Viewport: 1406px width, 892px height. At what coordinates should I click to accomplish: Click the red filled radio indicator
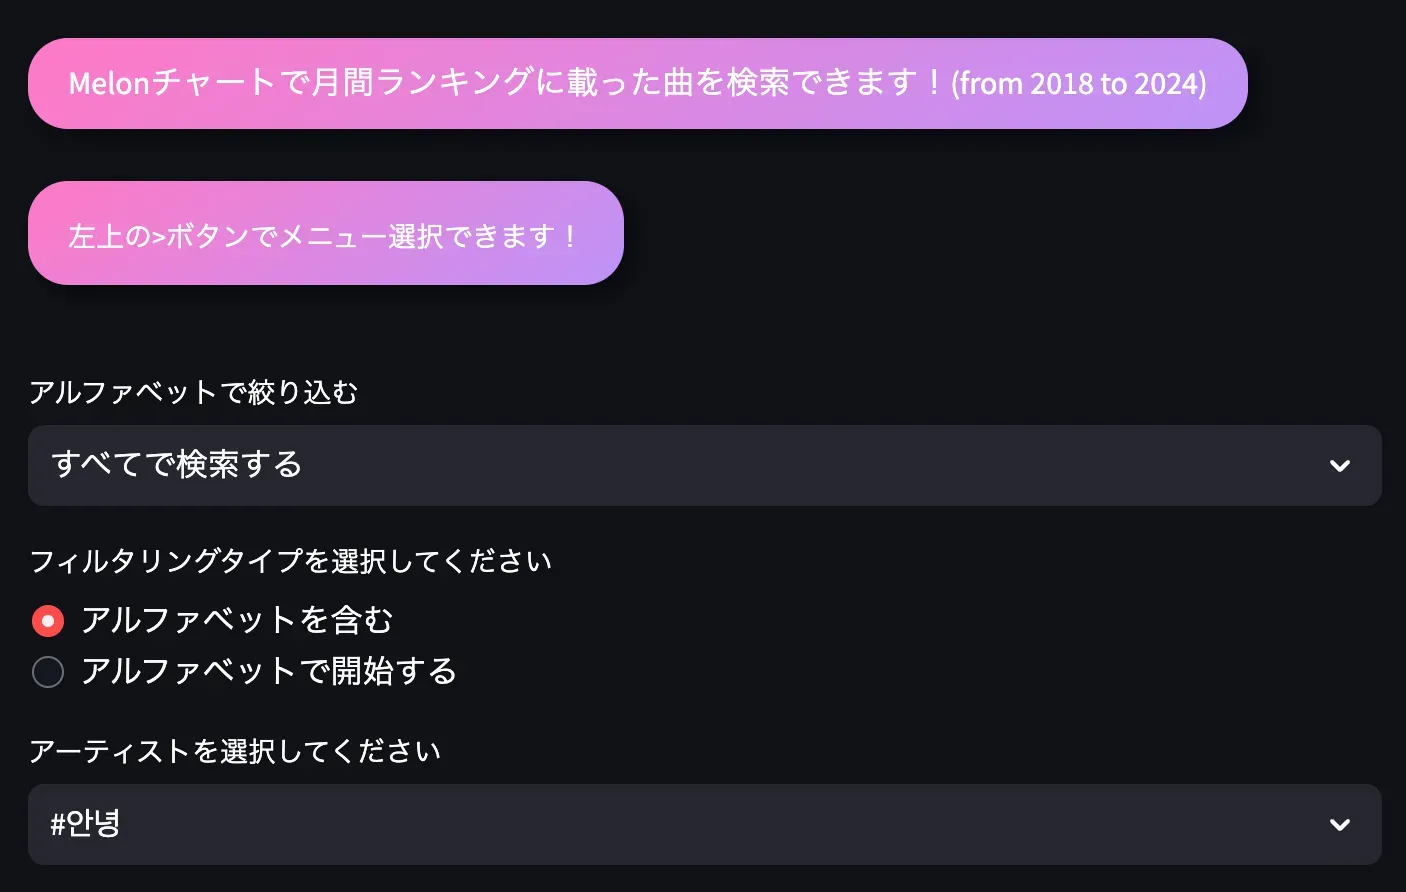point(47,620)
